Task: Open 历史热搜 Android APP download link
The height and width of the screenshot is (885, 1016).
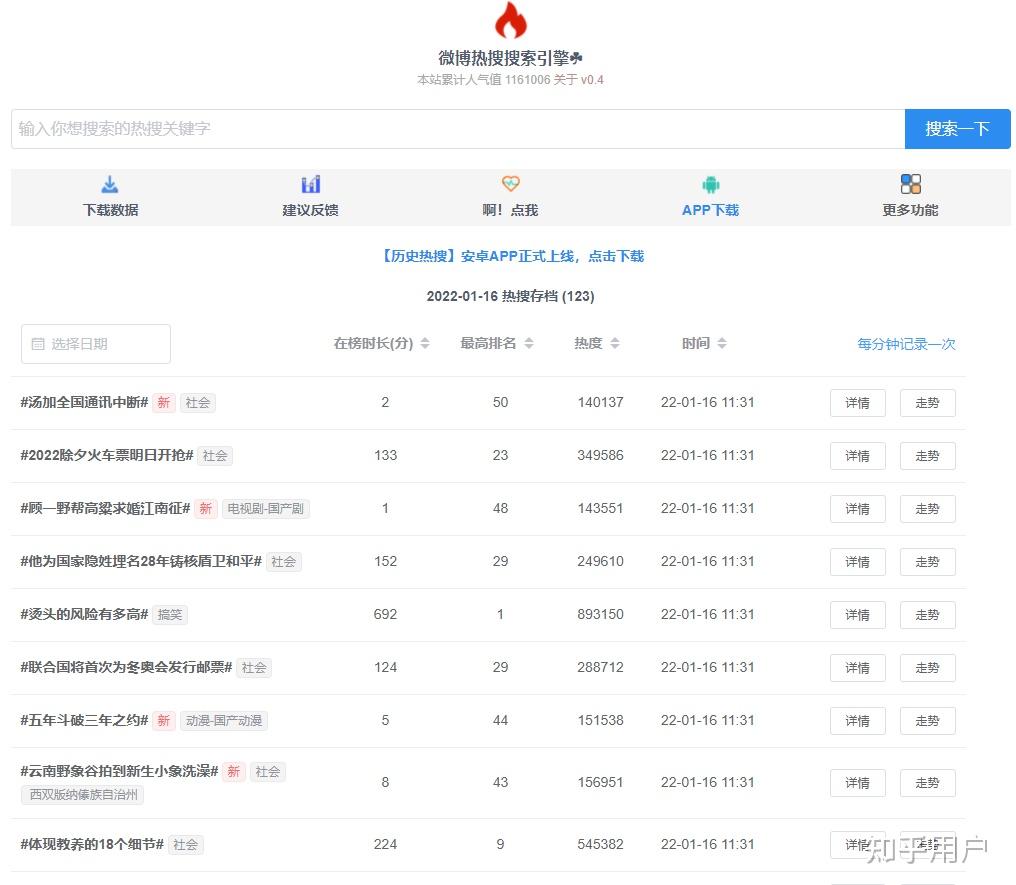Action: point(511,256)
